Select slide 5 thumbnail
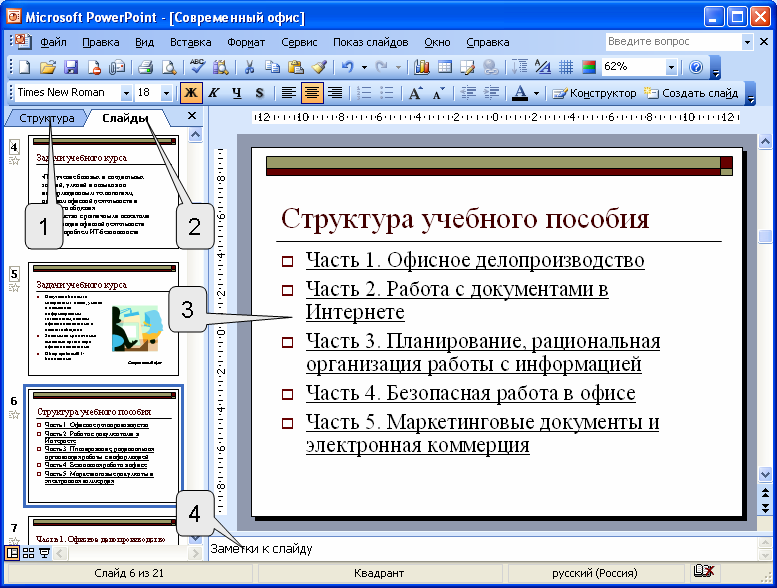The width and height of the screenshot is (777, 588). pos(103,319)
